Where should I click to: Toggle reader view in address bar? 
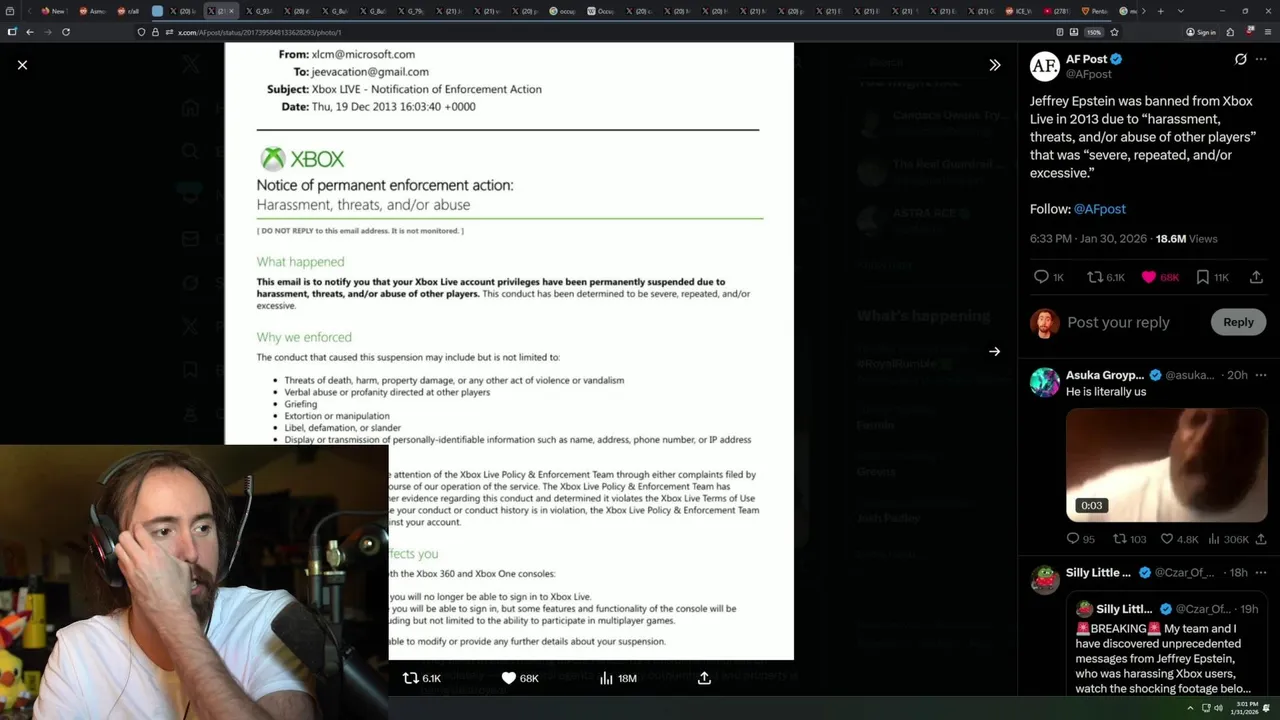point(1060,32)
